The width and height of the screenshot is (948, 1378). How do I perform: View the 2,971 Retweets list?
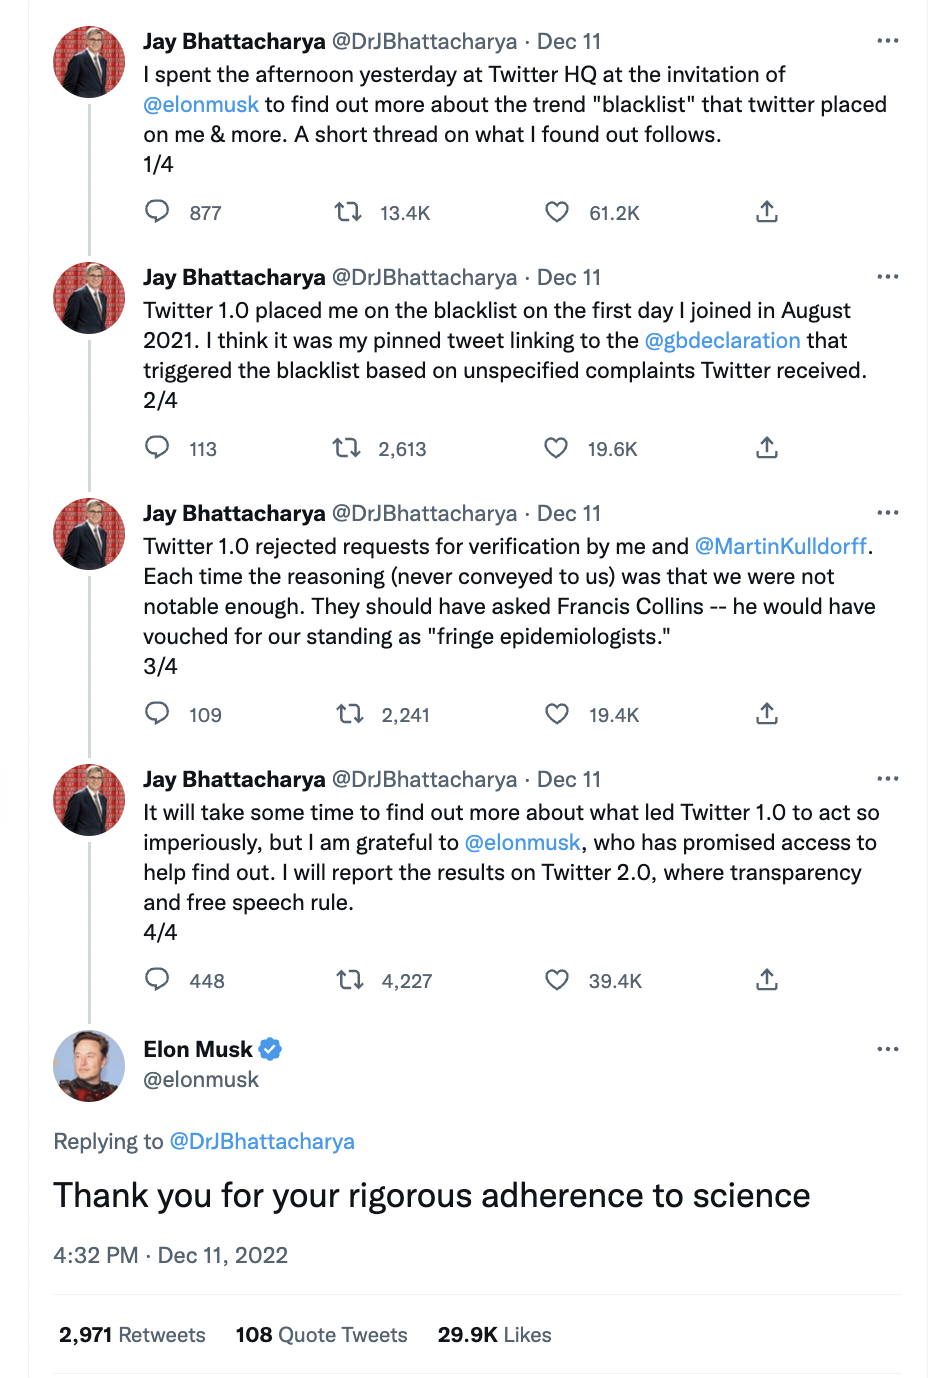[x=131, y=1334]
